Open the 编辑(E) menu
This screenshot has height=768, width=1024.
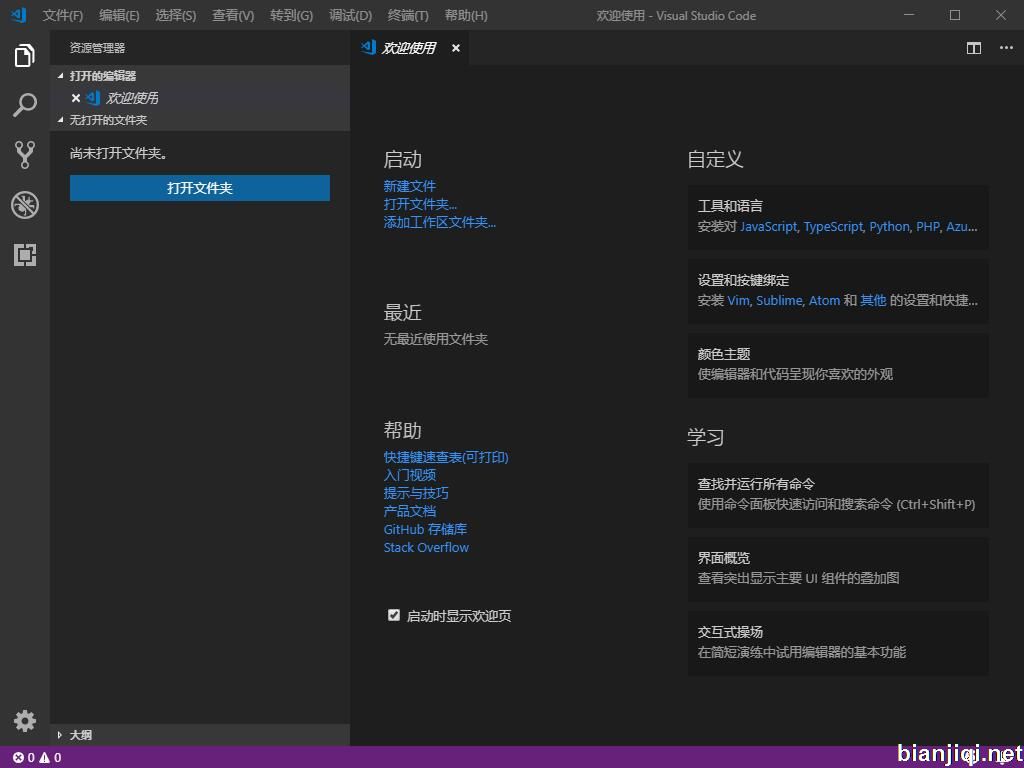119,15
